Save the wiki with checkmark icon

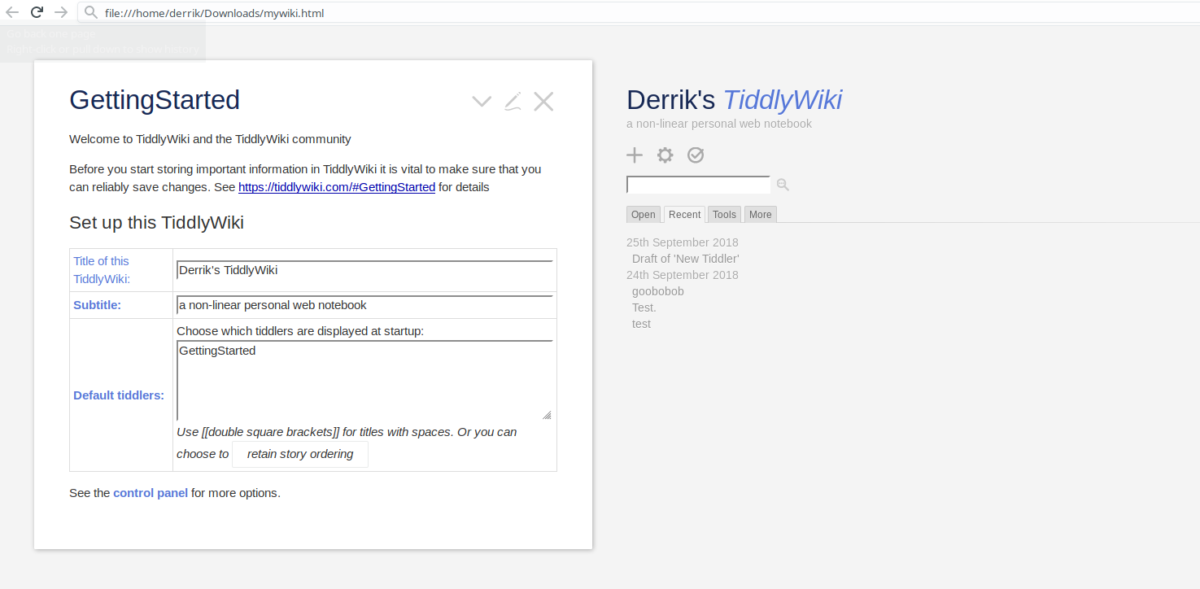pyautogui.click(x=696, y=155)
